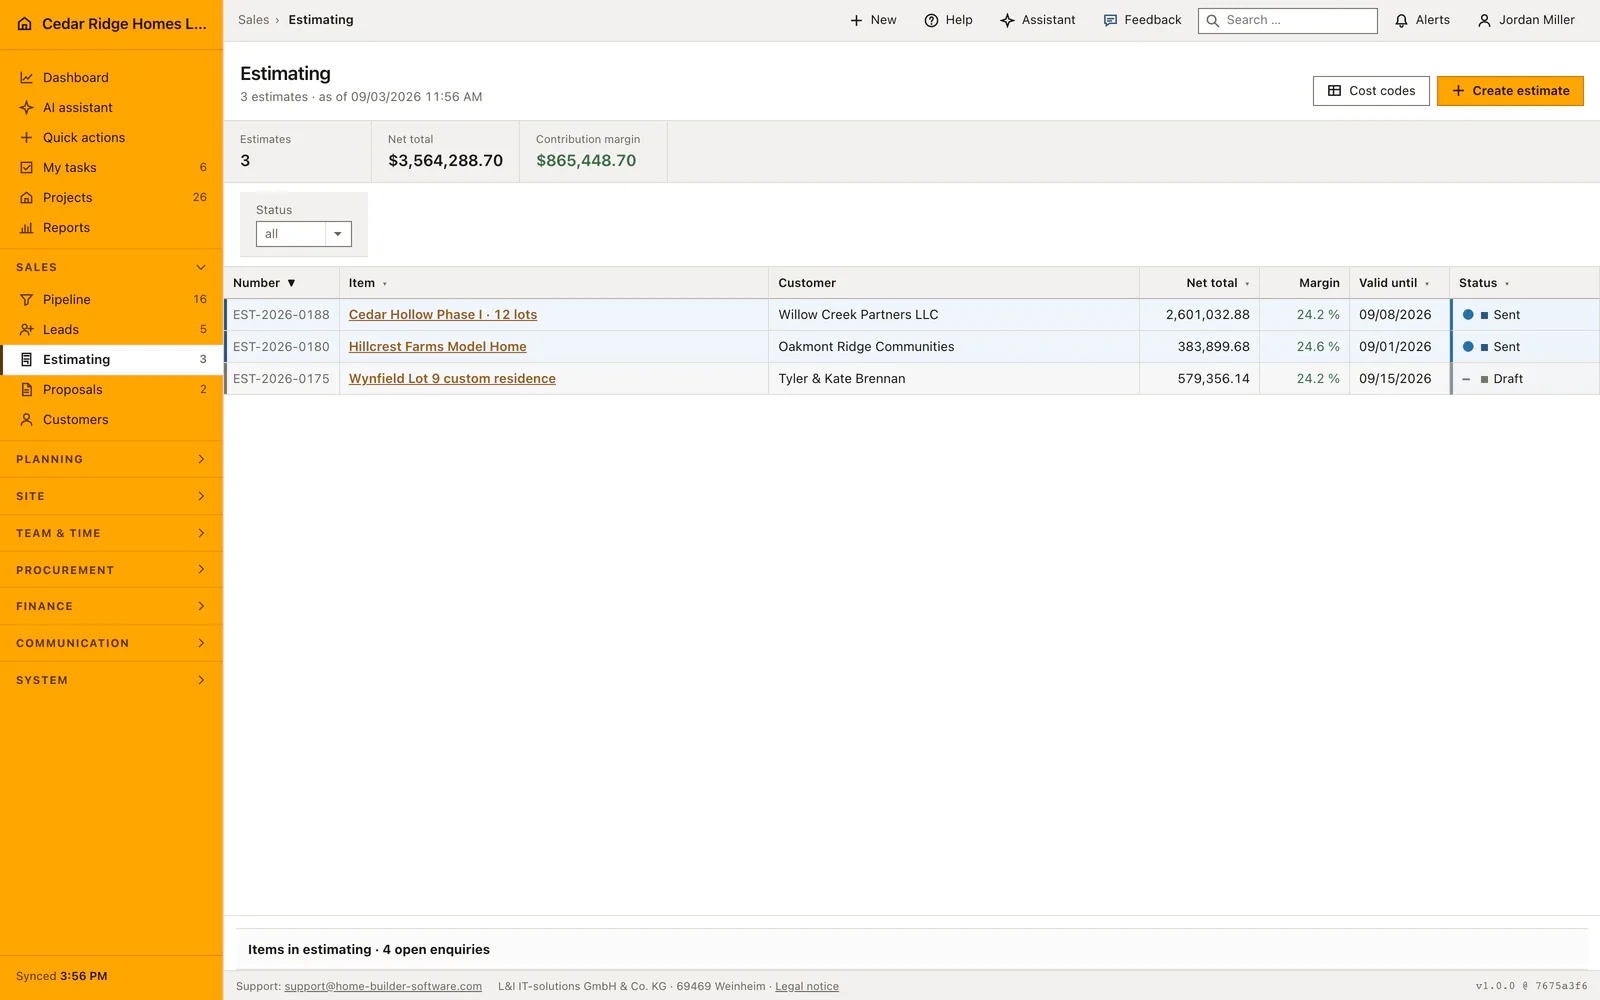Click the Draft status of EST-2026-0175

1493,379
